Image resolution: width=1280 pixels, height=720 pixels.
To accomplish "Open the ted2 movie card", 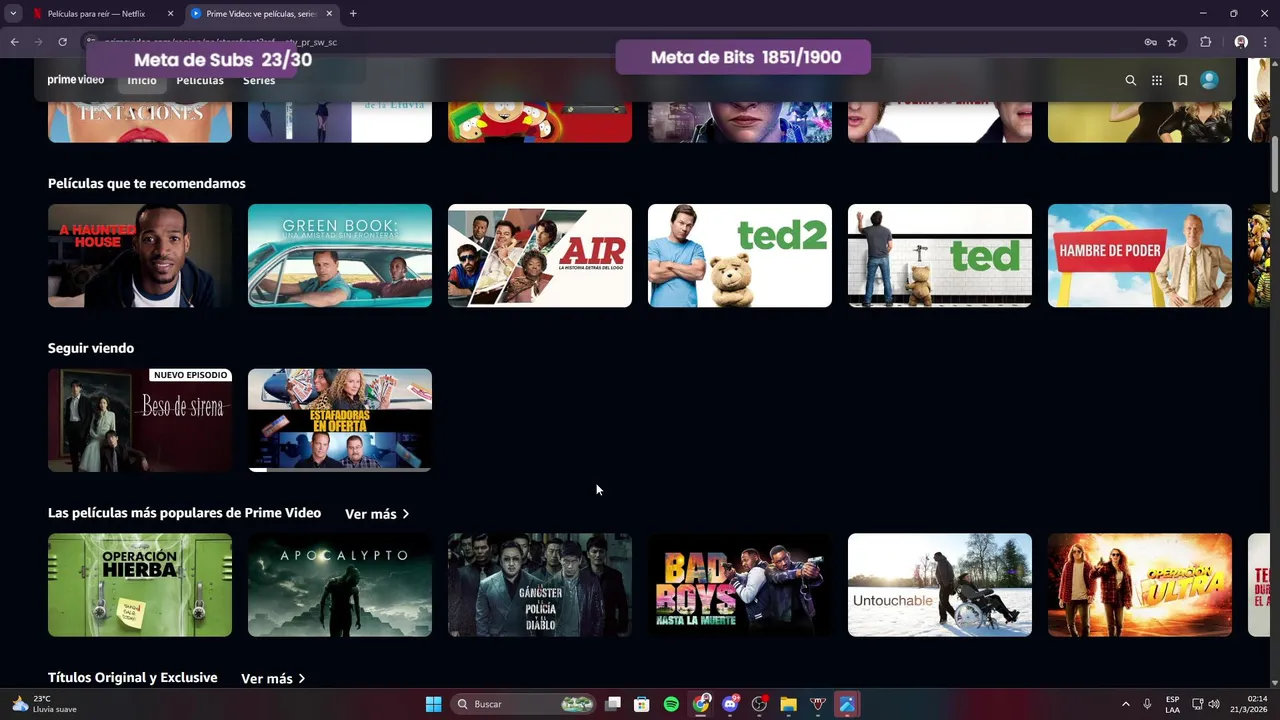I will pos(740,256).
